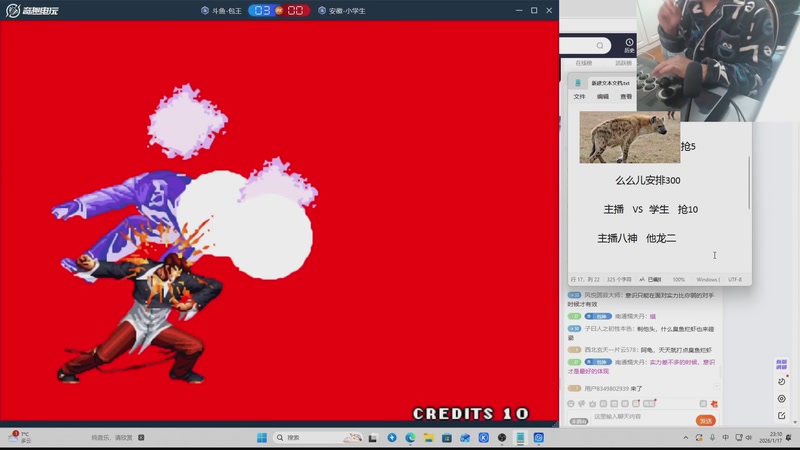Click the '主播 VS 学生 抢10' line
Viewport: 800px width, 450px height.
pyautogui.click(x=651, y=209)
